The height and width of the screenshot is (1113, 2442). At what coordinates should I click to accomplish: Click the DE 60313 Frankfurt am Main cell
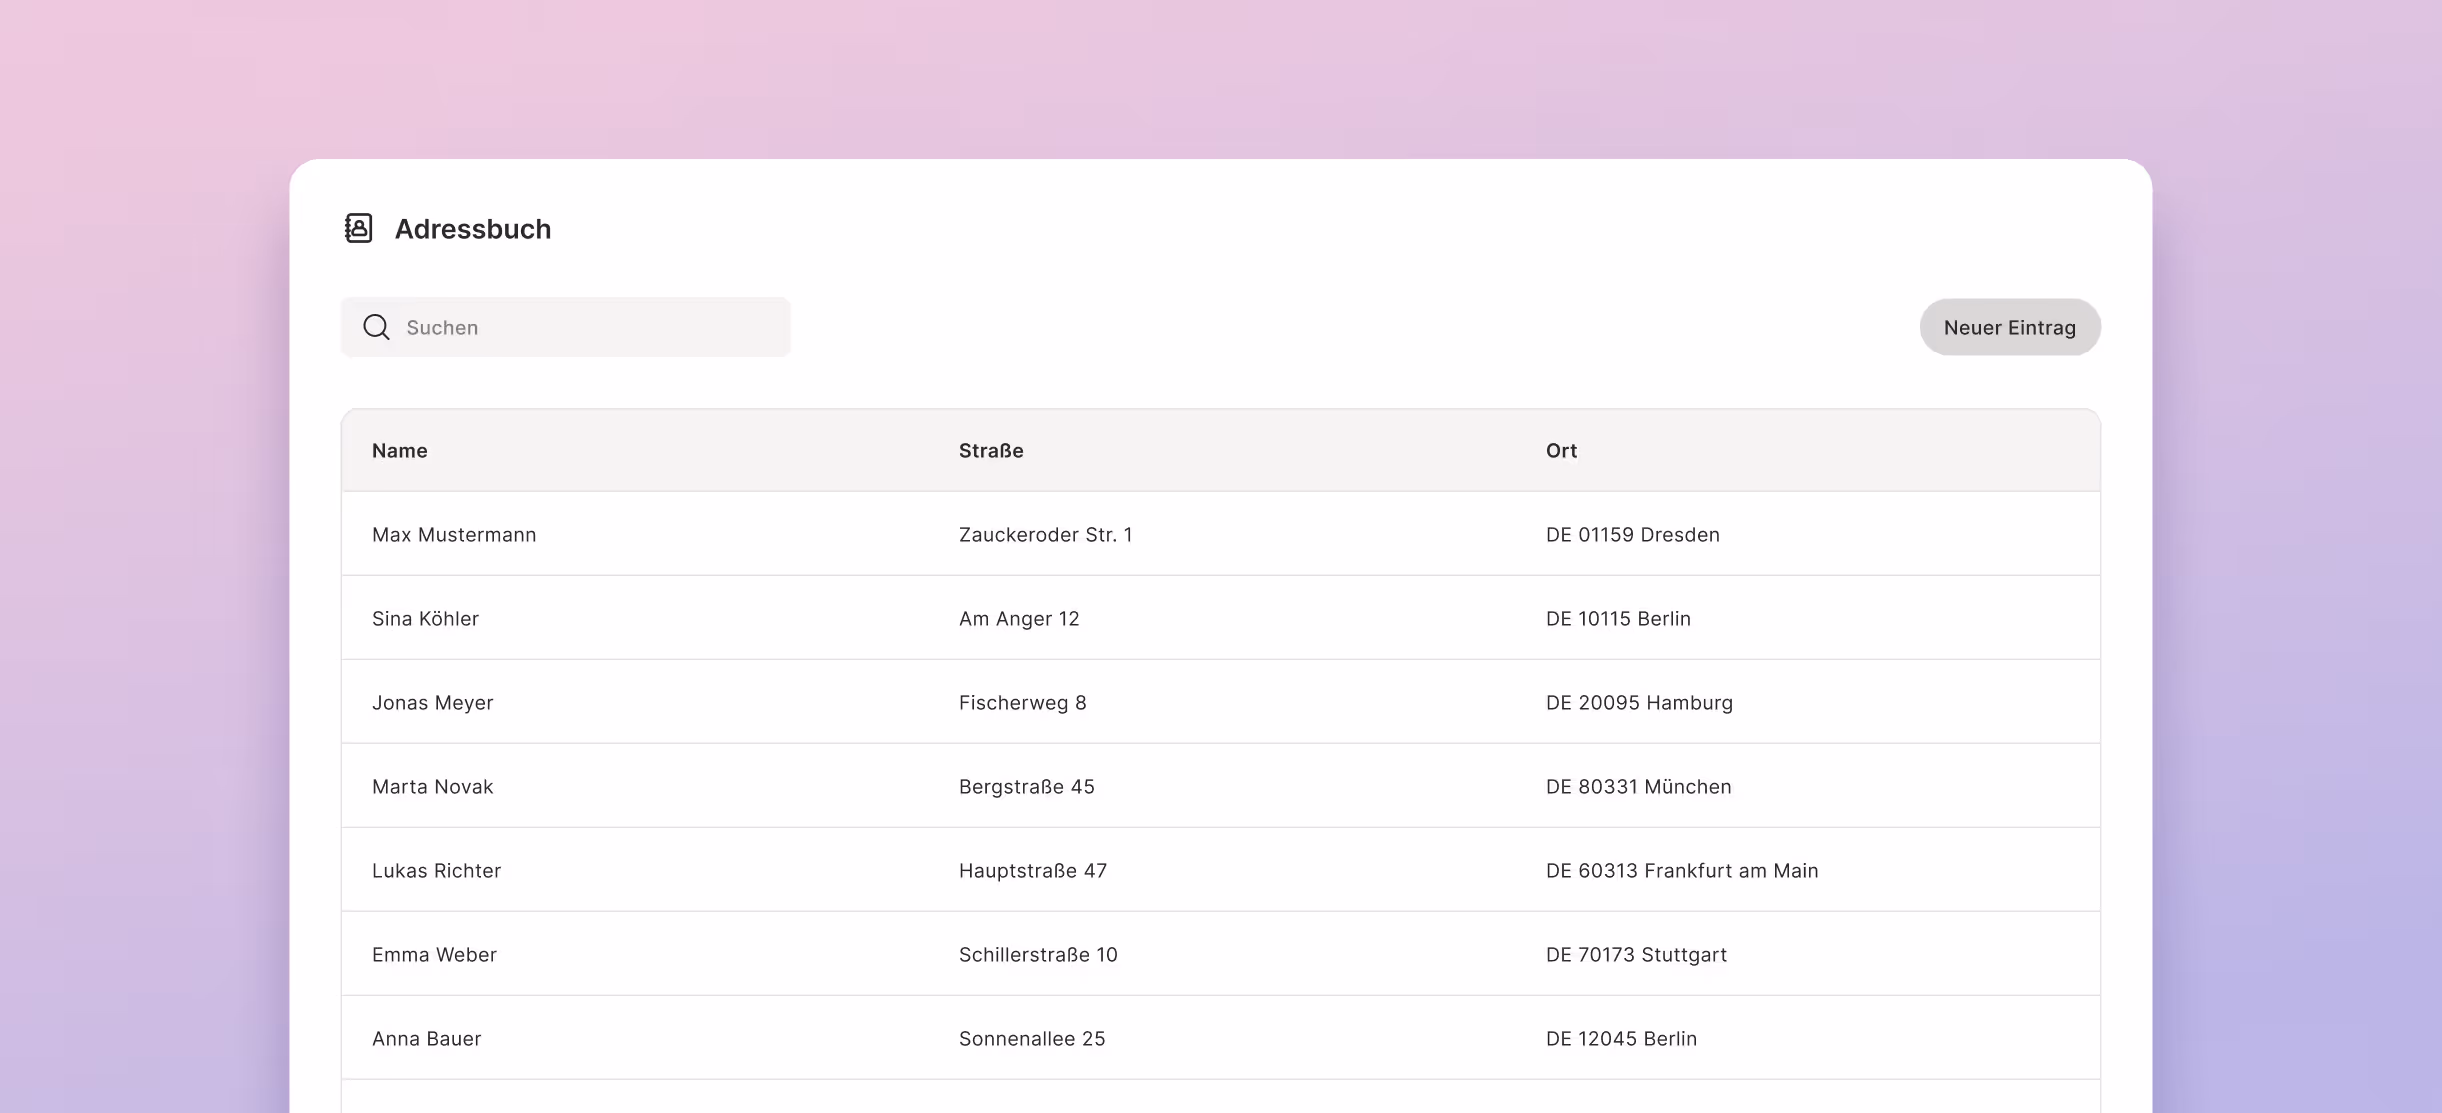pyautogui.click(x=1681, y=871)
